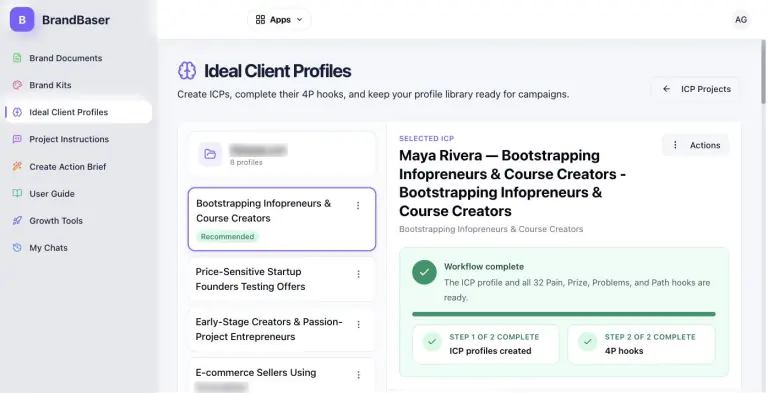Click the Project Instructions chat icon
Viewport: 768px width, 393px height.
(17, 139)
